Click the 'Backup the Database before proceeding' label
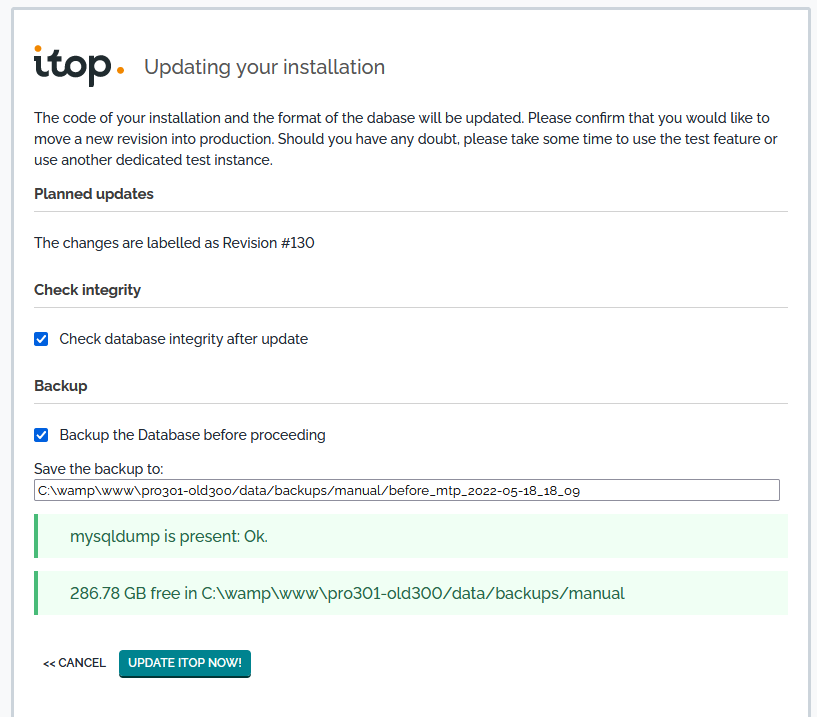Screen dimensions: 817x717 [x=192, y=435]
